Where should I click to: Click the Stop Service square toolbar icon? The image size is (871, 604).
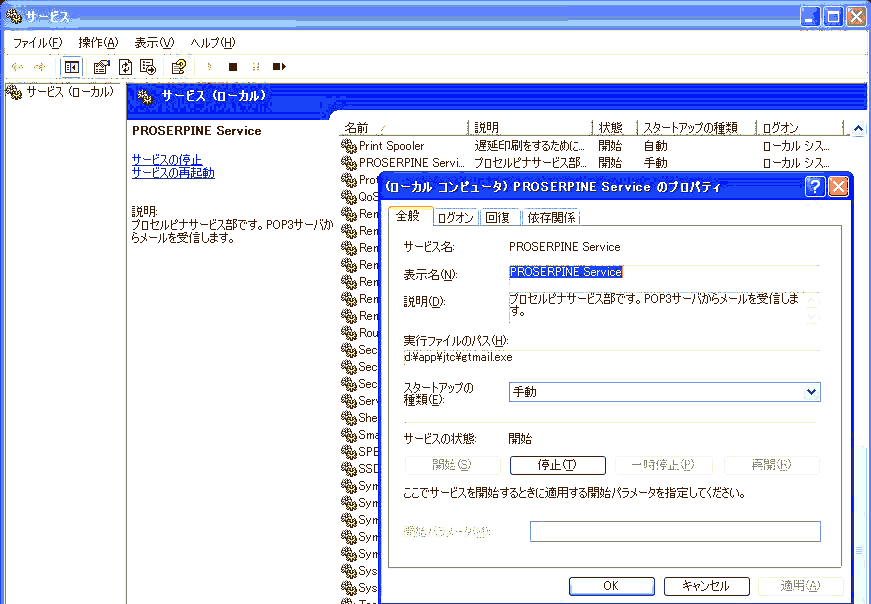tap(233, 67)
